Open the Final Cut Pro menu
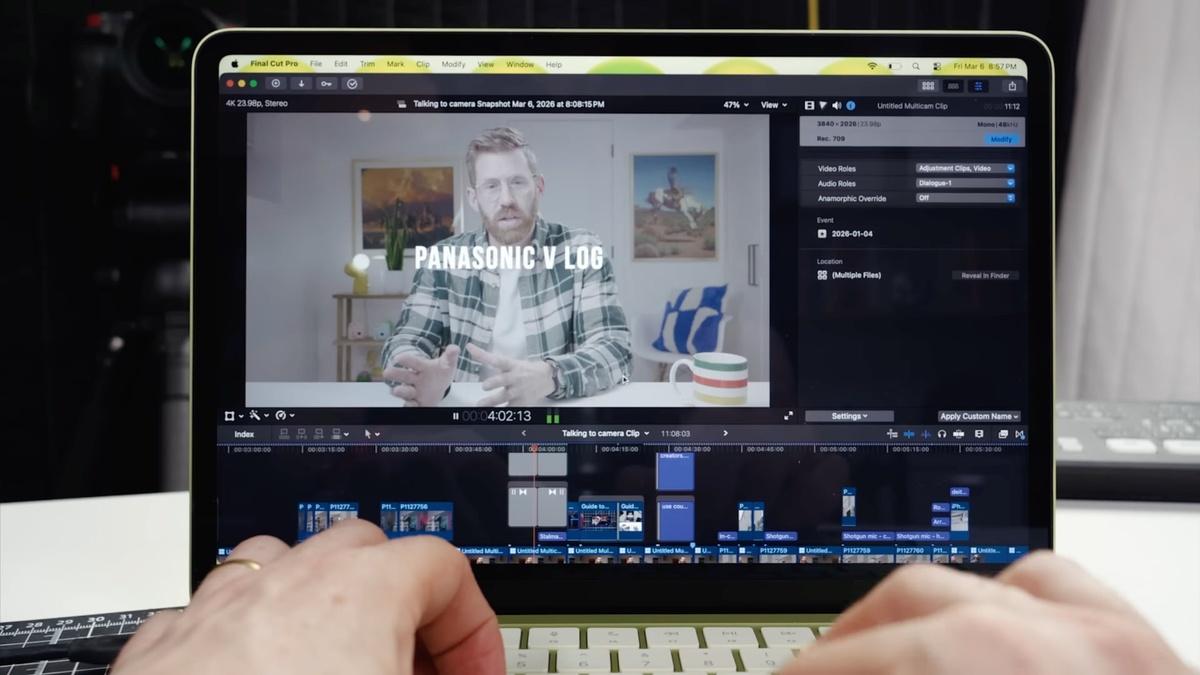The image size is (1200, 675). [x=273, y=64]
